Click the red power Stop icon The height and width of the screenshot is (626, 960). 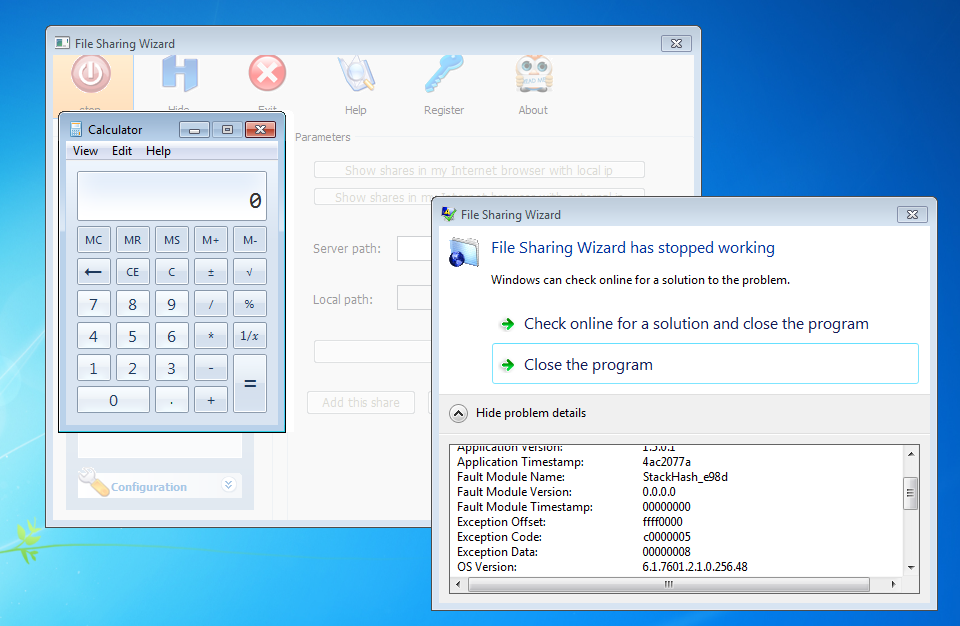tap(91, 74)
